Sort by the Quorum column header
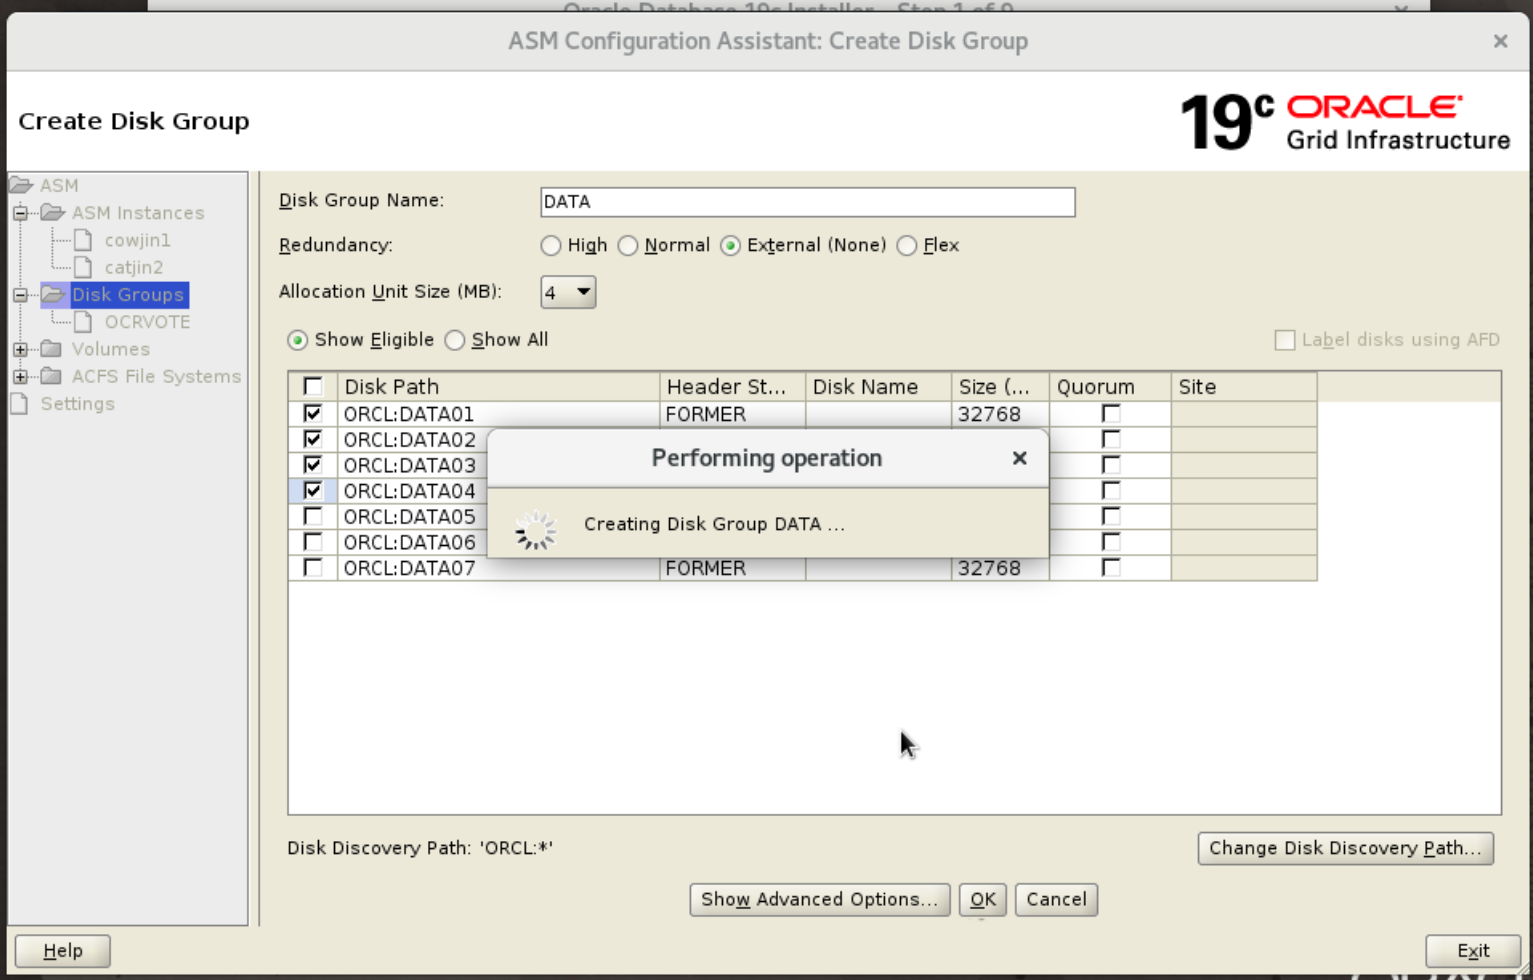This screenshot has width=1533, height=980. click(1110, 386)
